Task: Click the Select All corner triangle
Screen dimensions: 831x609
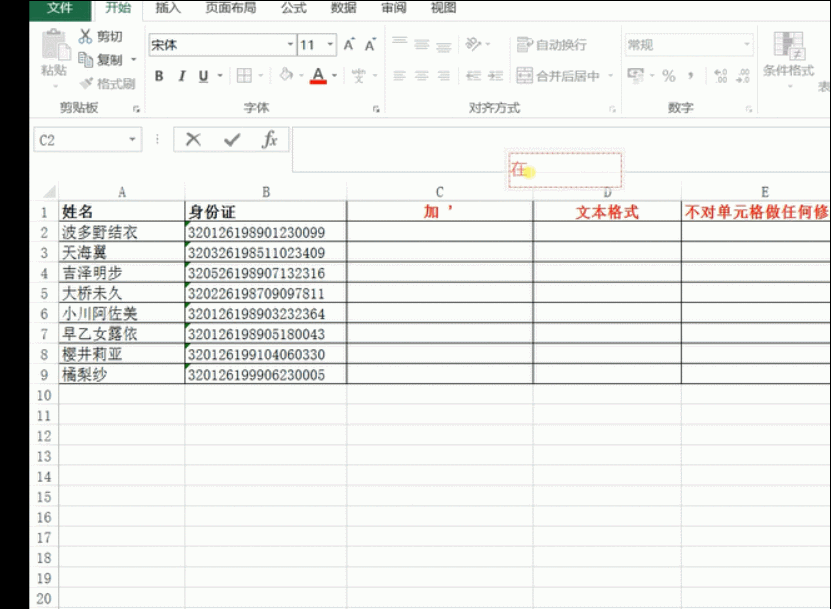Action: [x=49, y=191]
